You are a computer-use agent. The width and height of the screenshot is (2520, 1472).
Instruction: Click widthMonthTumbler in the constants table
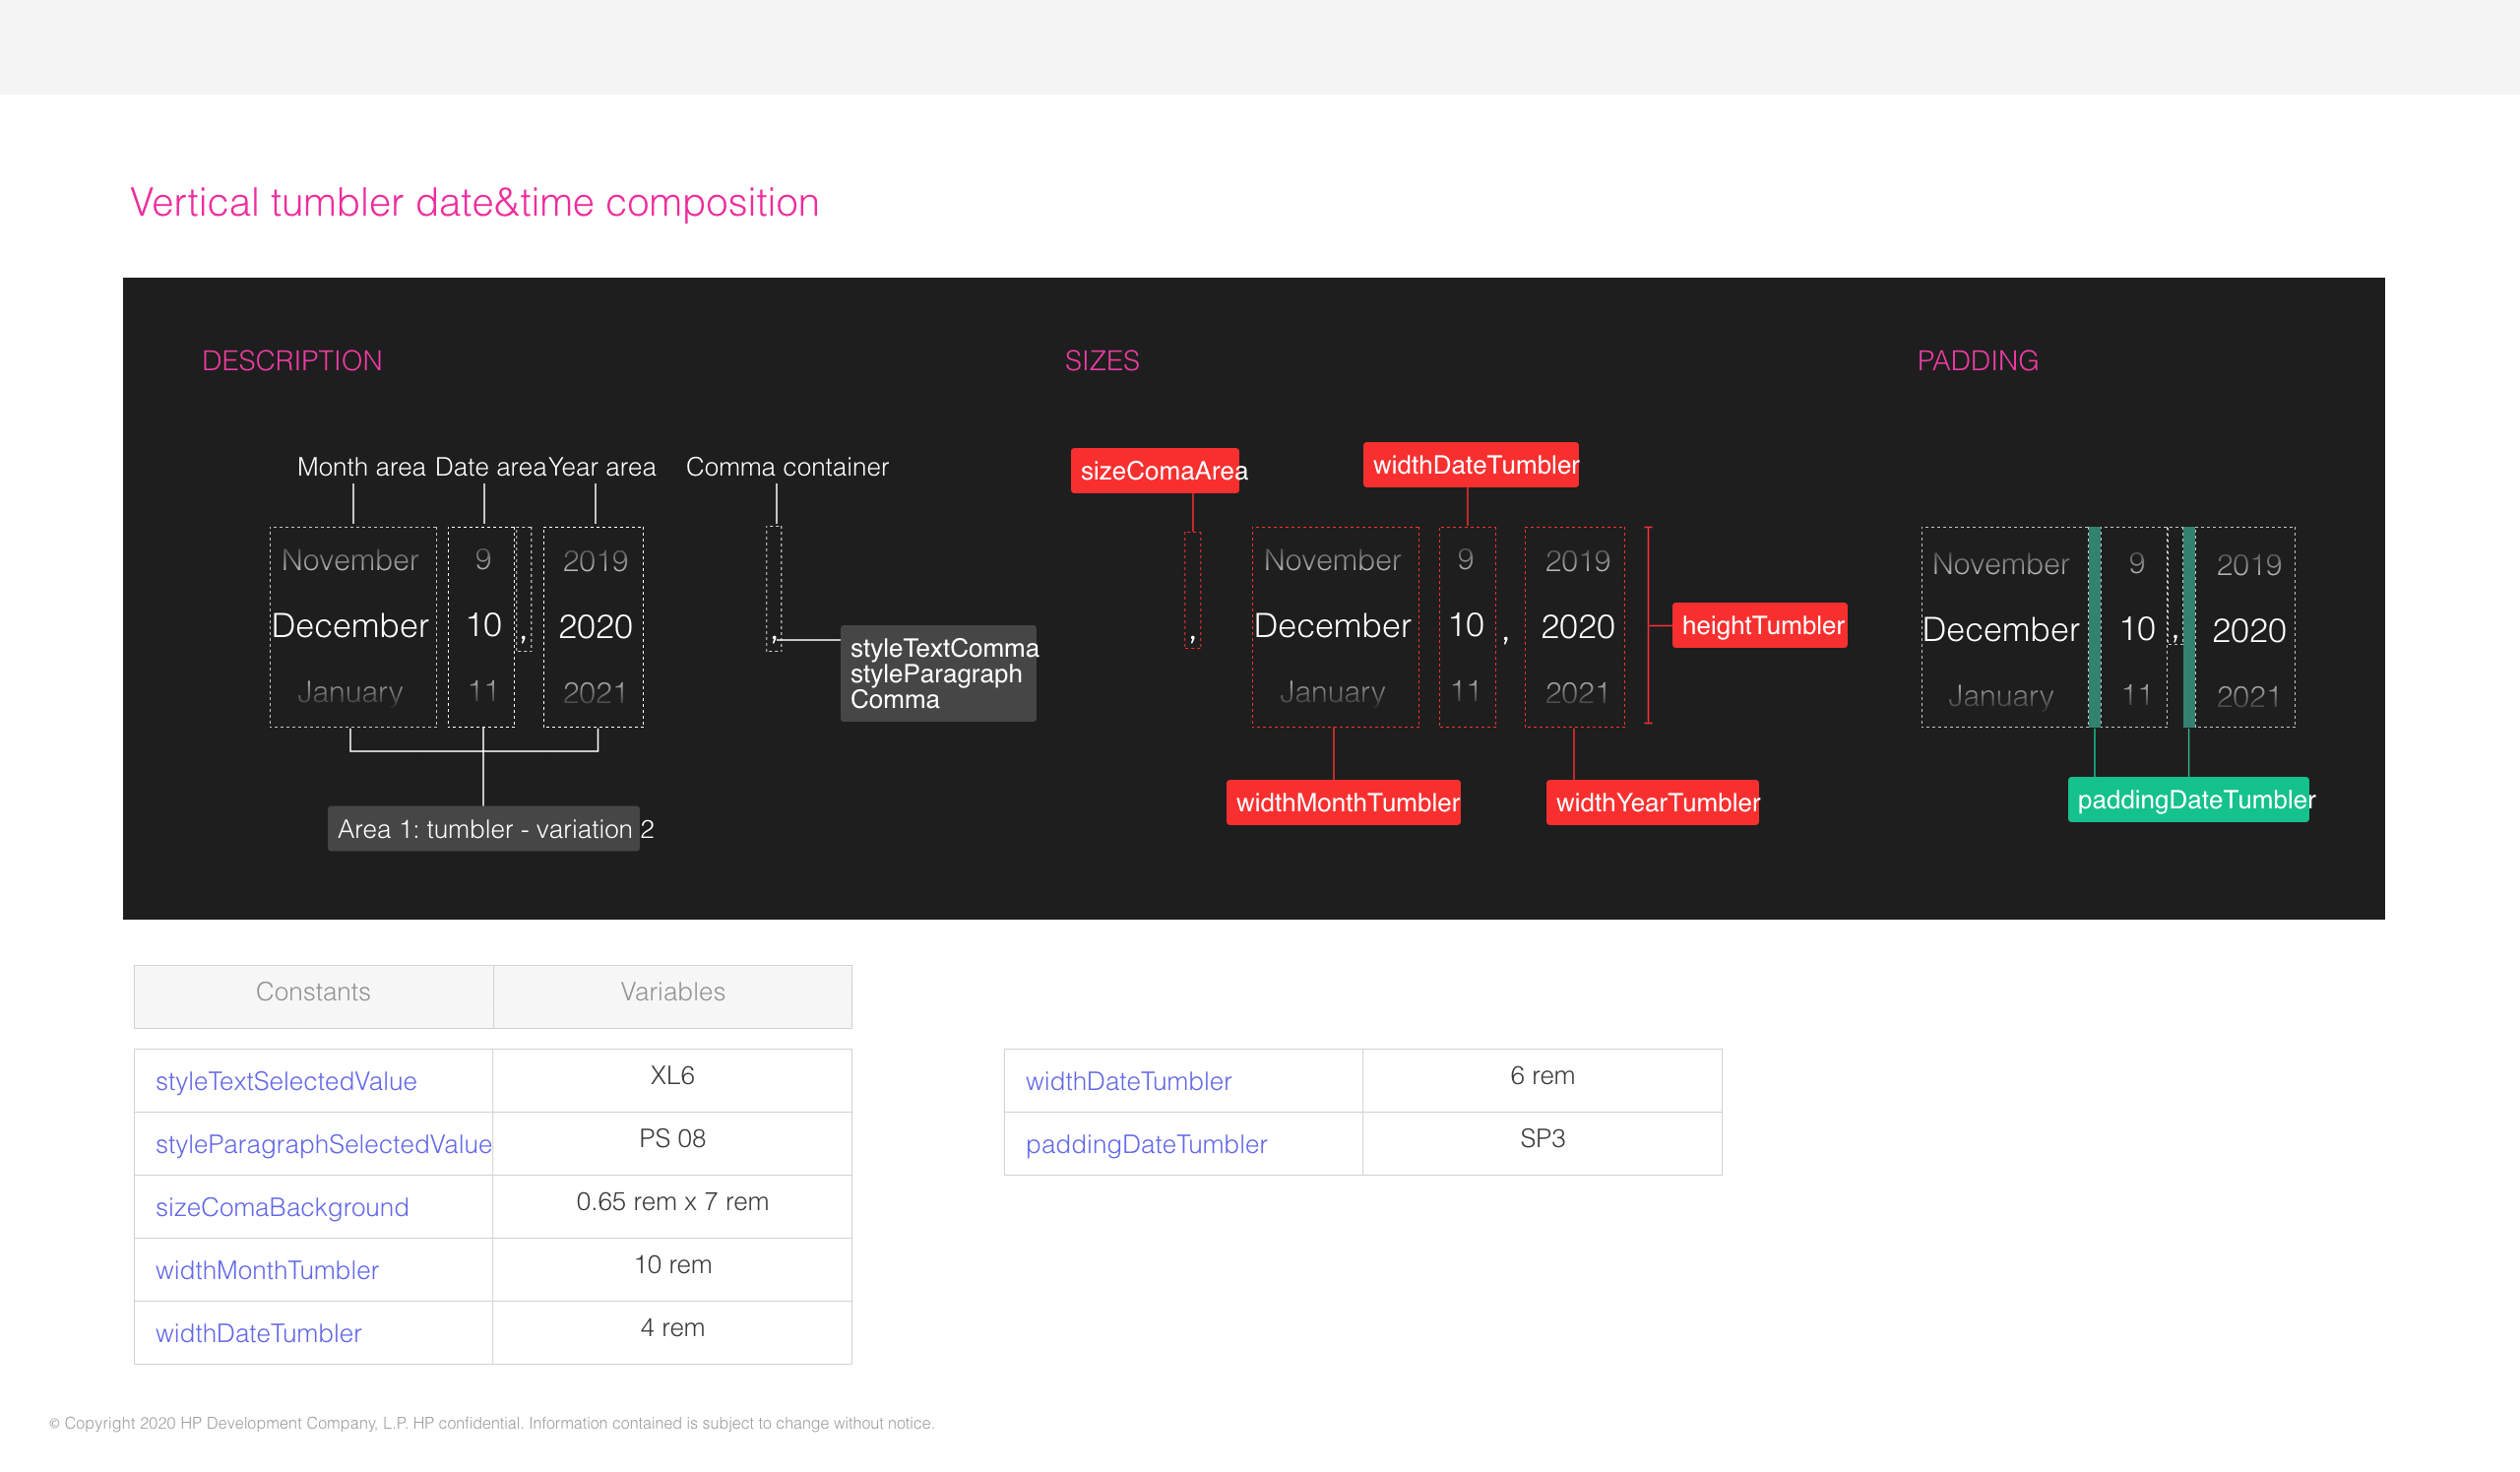(267, 1270)
